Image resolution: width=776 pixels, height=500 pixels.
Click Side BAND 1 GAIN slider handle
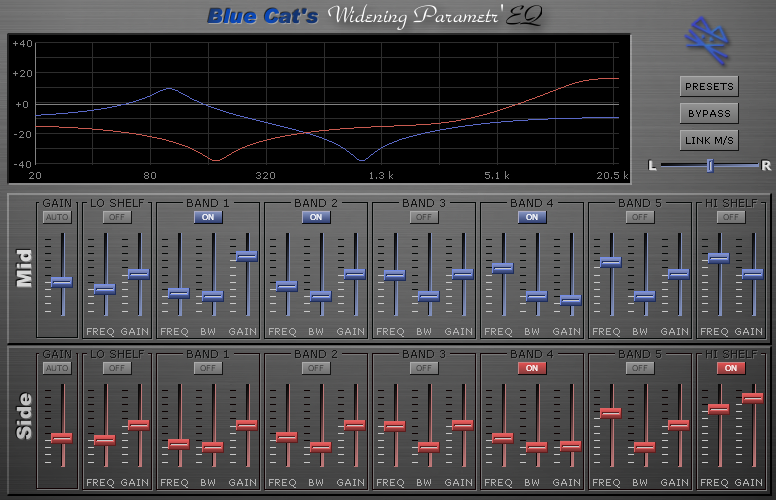247,425
